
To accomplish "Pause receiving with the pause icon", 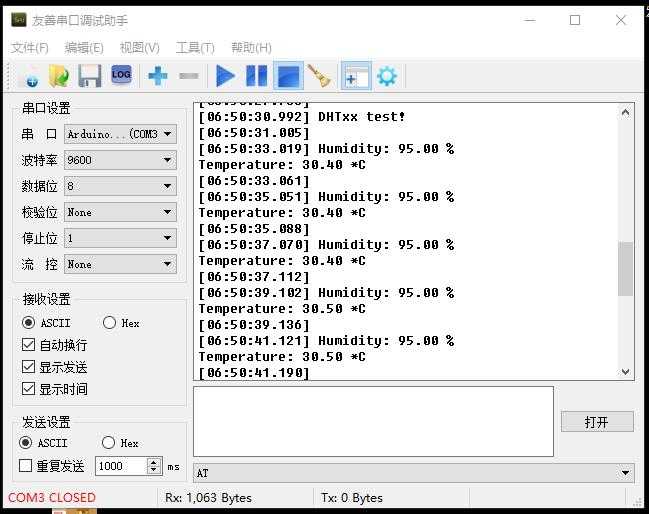I will tap(257, 76).
